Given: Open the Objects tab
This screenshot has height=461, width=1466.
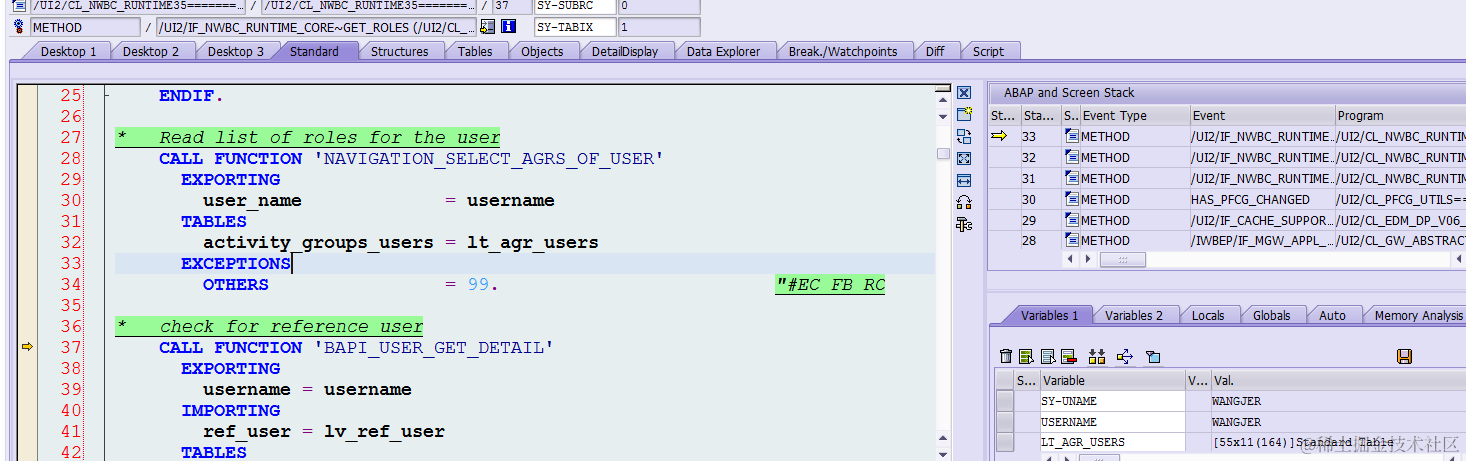Looking at the screenshot, I should 542,51.
